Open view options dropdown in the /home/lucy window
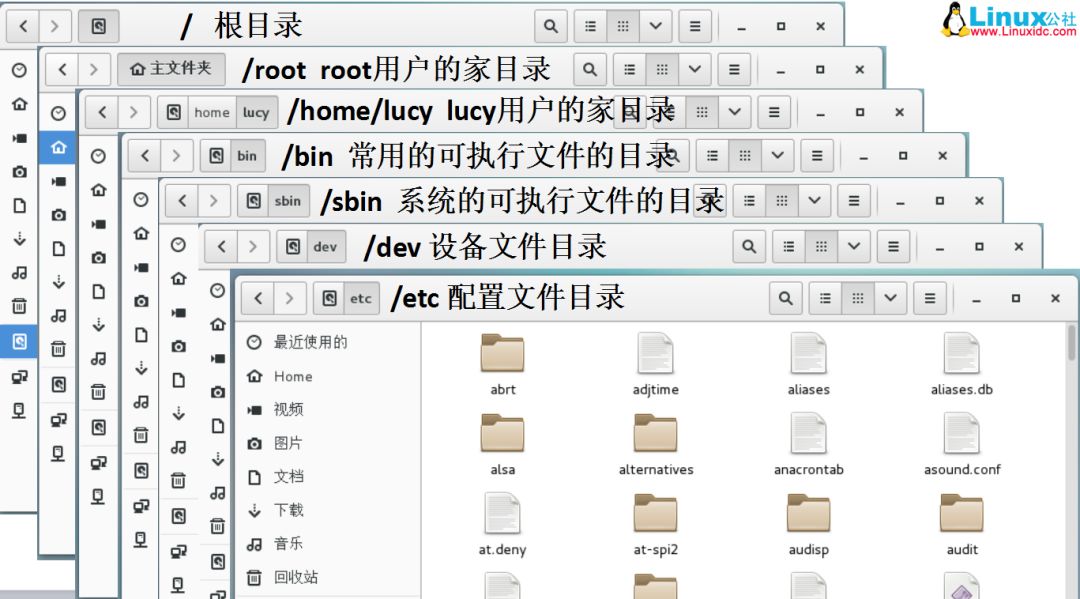 (x=734, y=112)
